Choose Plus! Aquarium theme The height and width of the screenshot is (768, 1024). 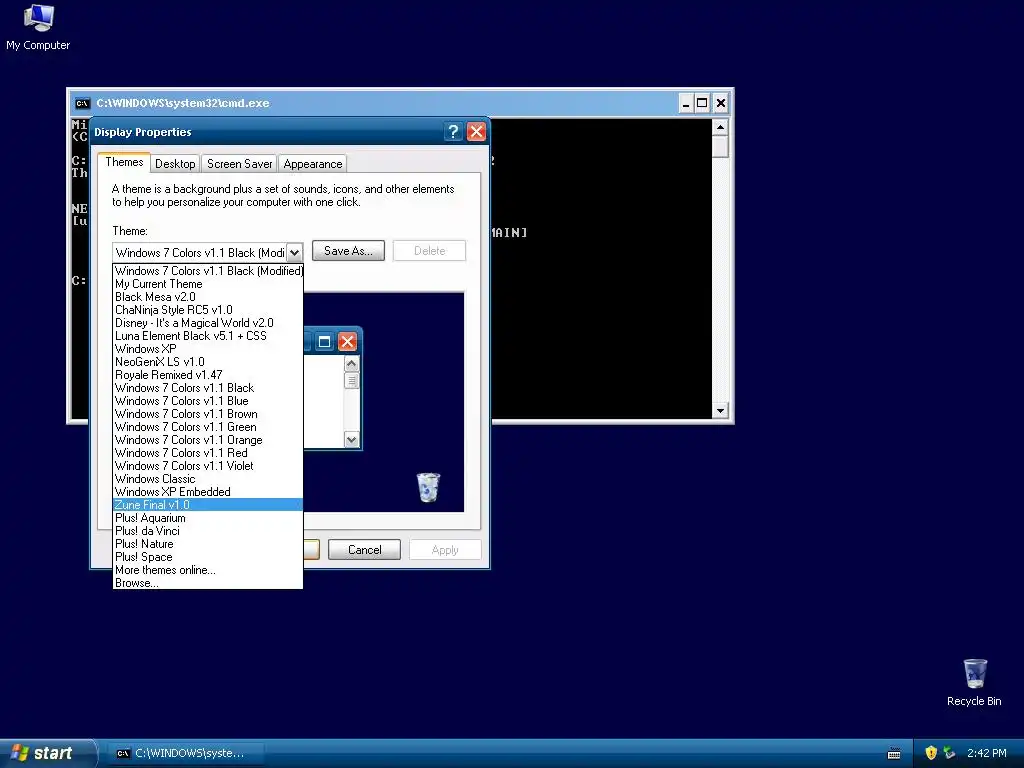[208, 518]
